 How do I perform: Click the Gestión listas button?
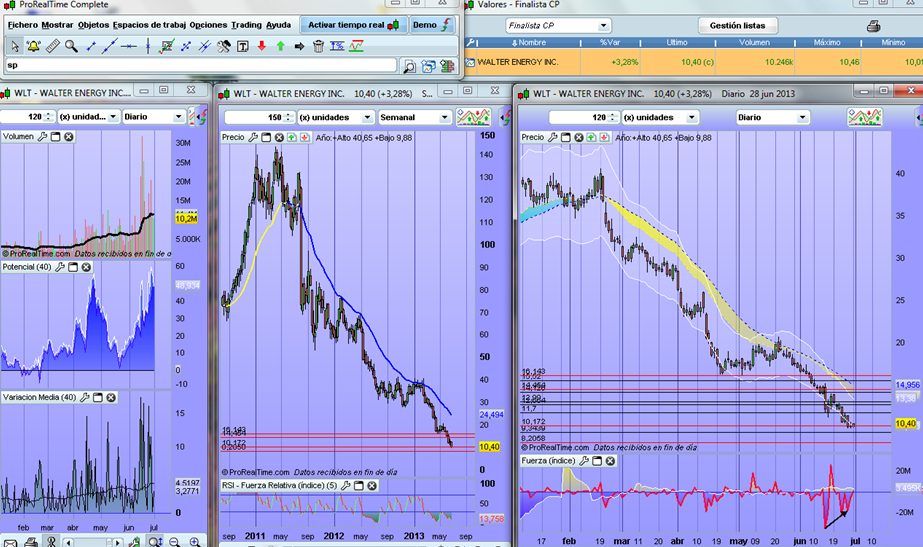[x=736, y=25]
